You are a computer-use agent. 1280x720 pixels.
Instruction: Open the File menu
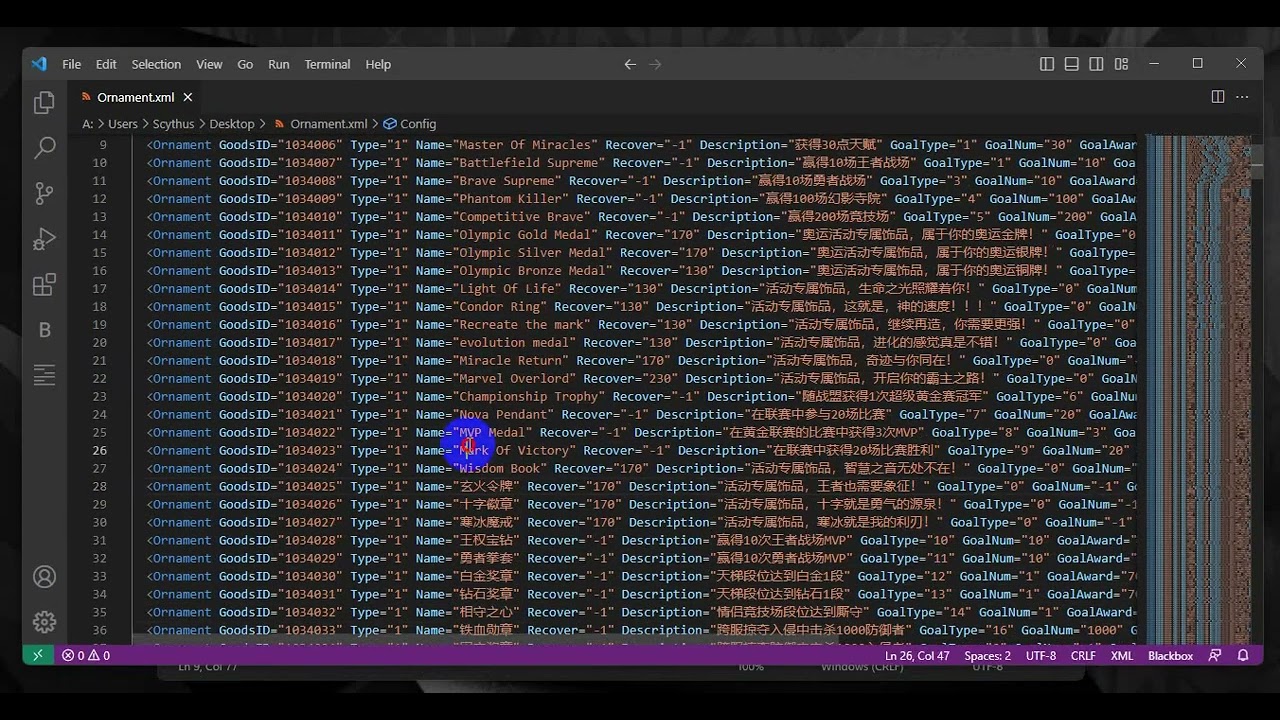[71, 64]
